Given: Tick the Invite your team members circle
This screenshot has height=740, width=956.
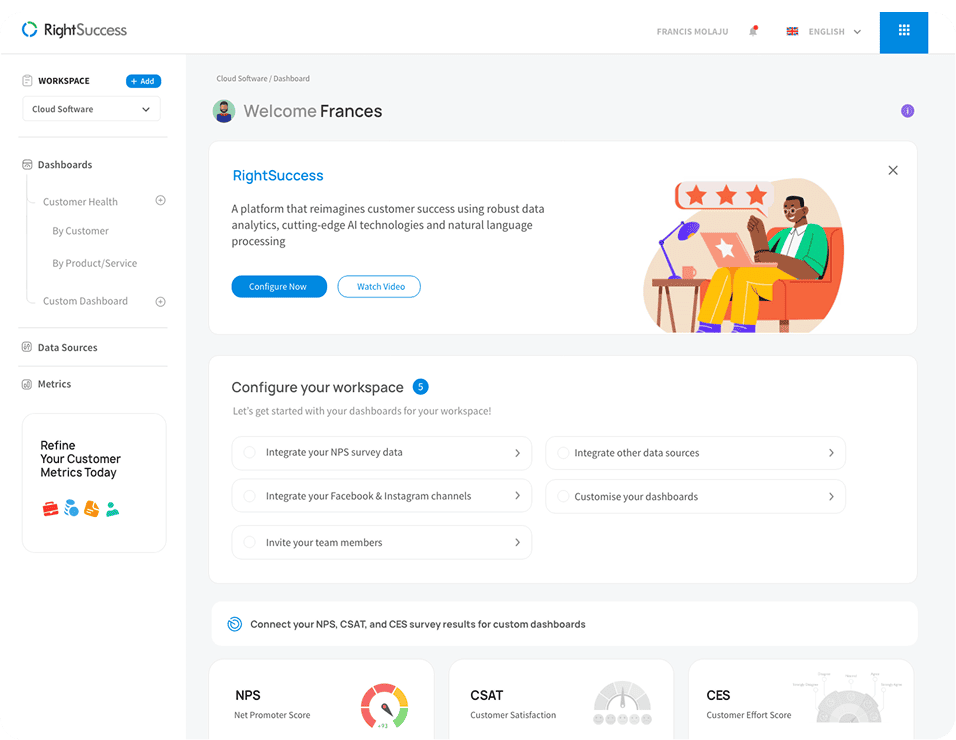Looking at the screenshot, I should pos(249,543).
